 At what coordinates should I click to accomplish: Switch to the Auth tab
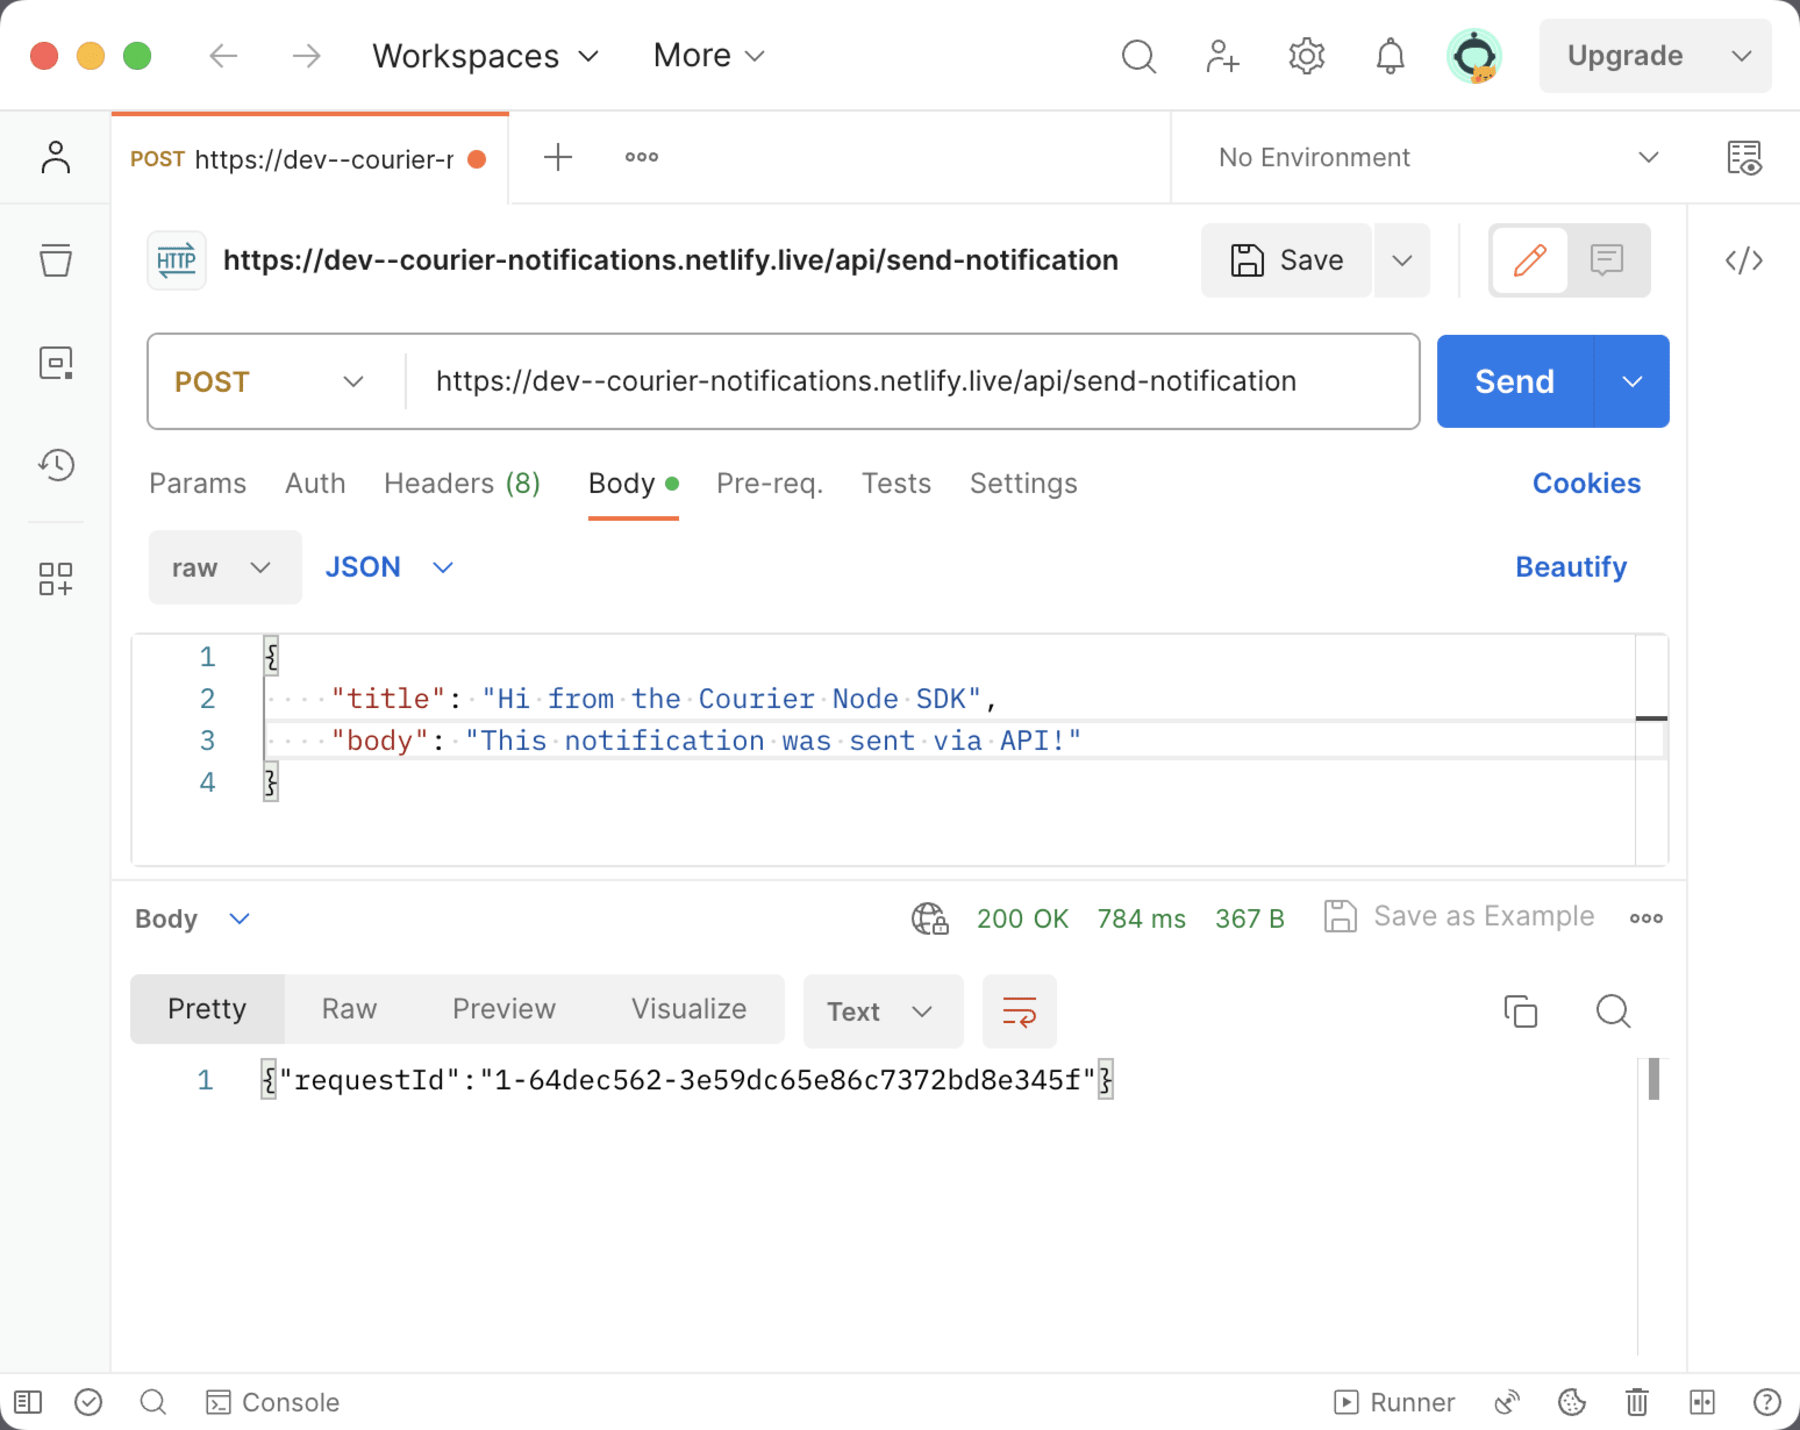point(315,483)
